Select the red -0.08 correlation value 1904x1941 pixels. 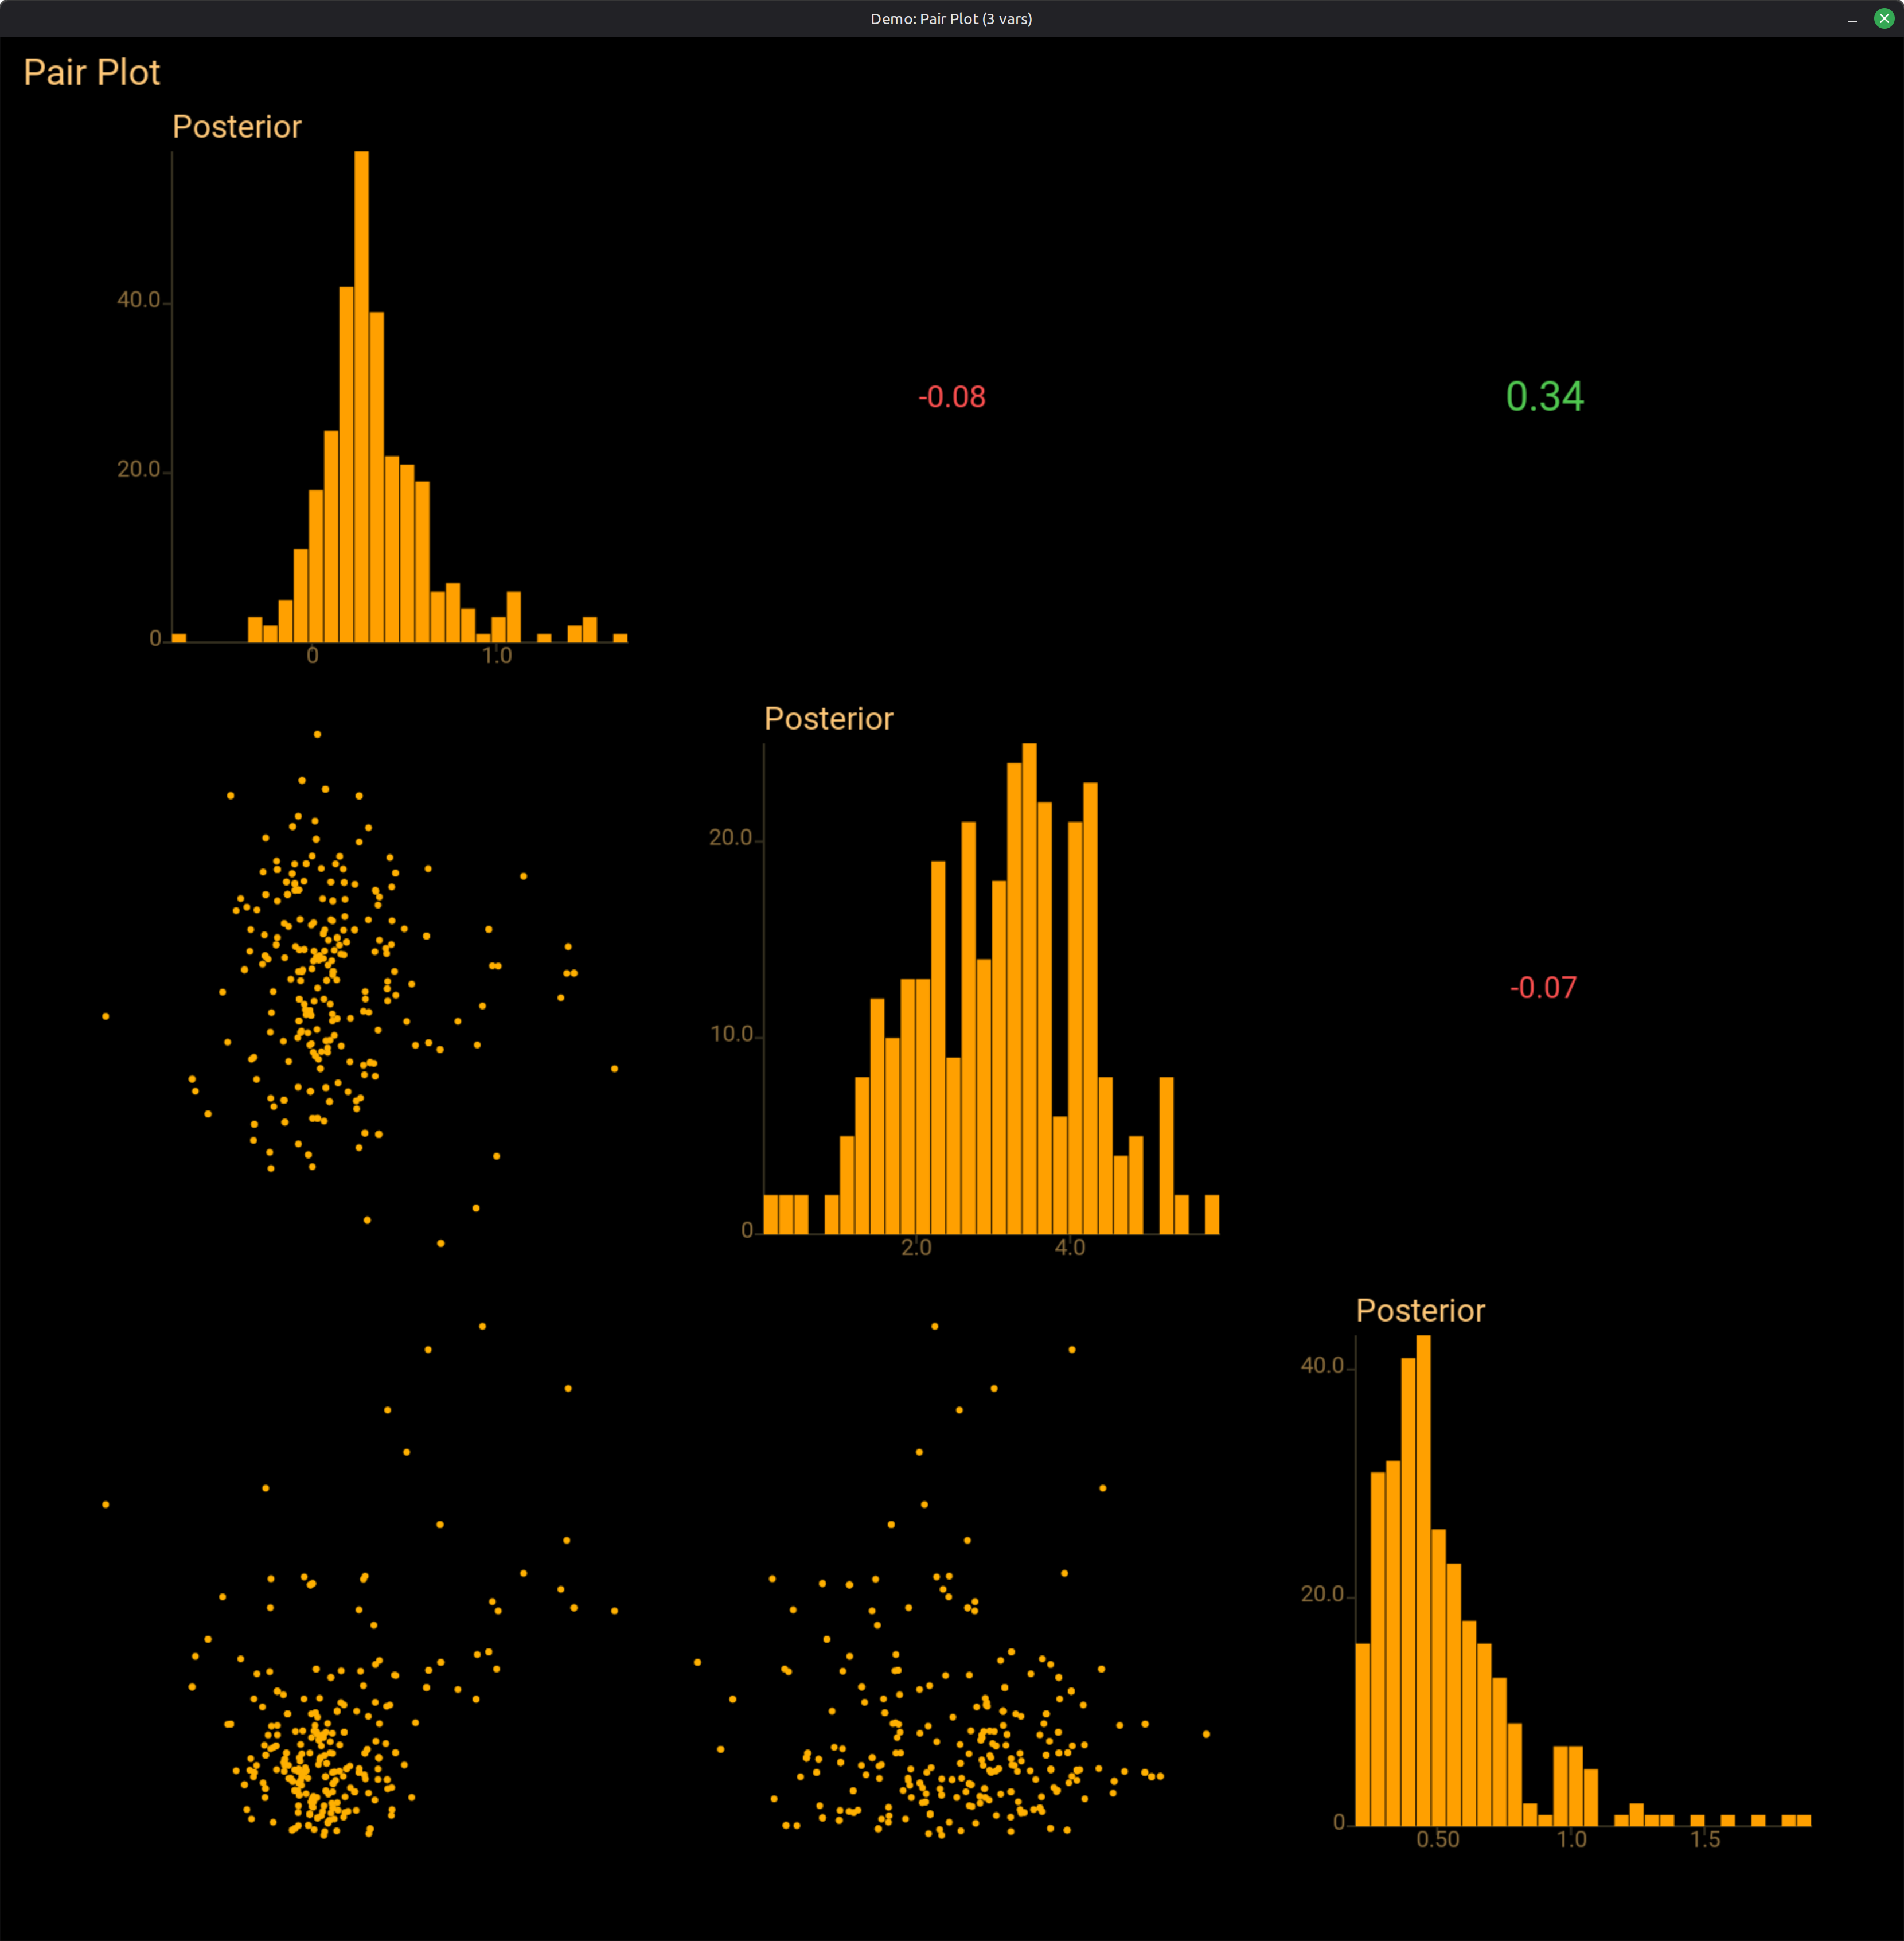952,397
